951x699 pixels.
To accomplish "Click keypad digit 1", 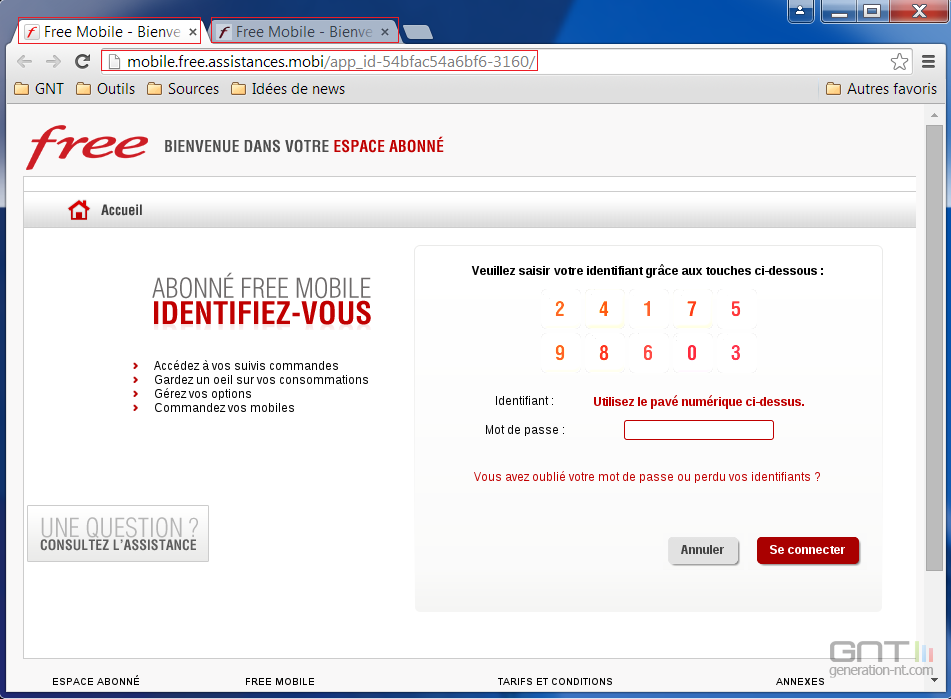I will pos(648,309).
